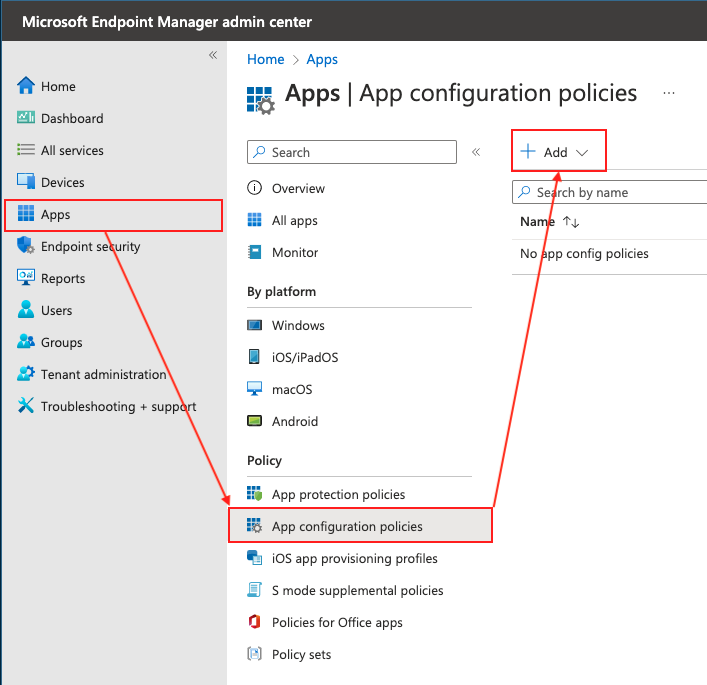This screenshot has width=707, height=685.
Task: Click the Policies for Office apps icon
Action: click(x=254, y=621)
